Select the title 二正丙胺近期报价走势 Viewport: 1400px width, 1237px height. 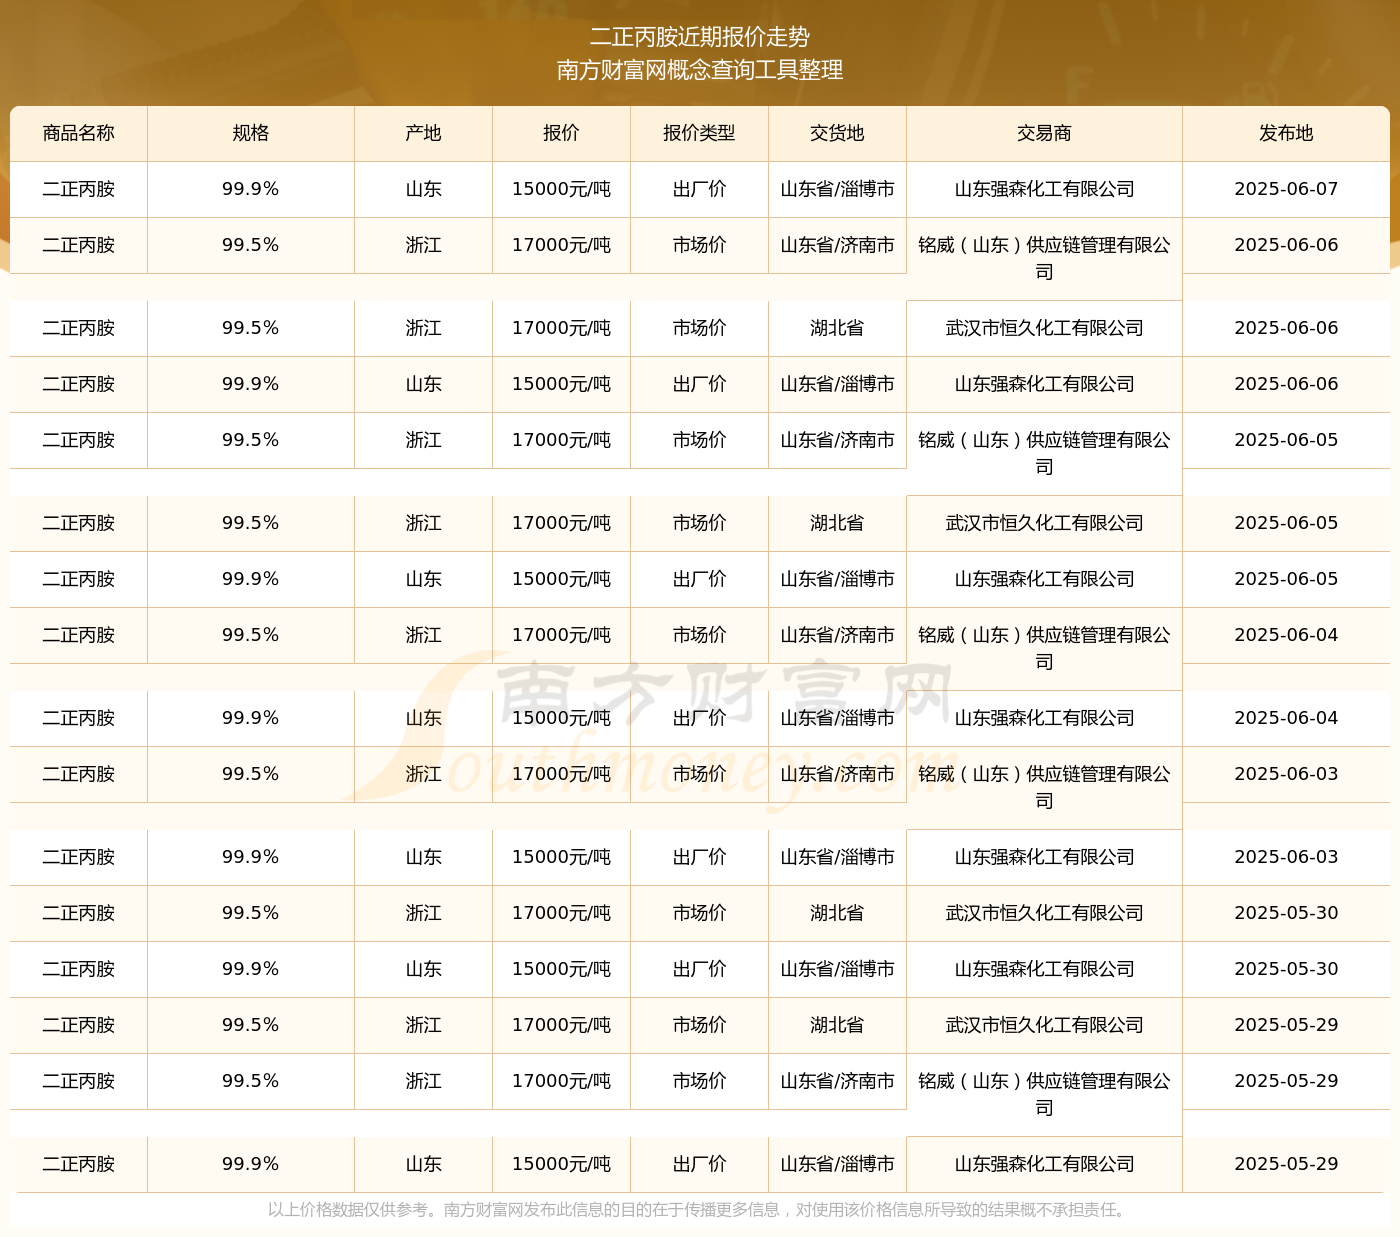coord(700,37)
